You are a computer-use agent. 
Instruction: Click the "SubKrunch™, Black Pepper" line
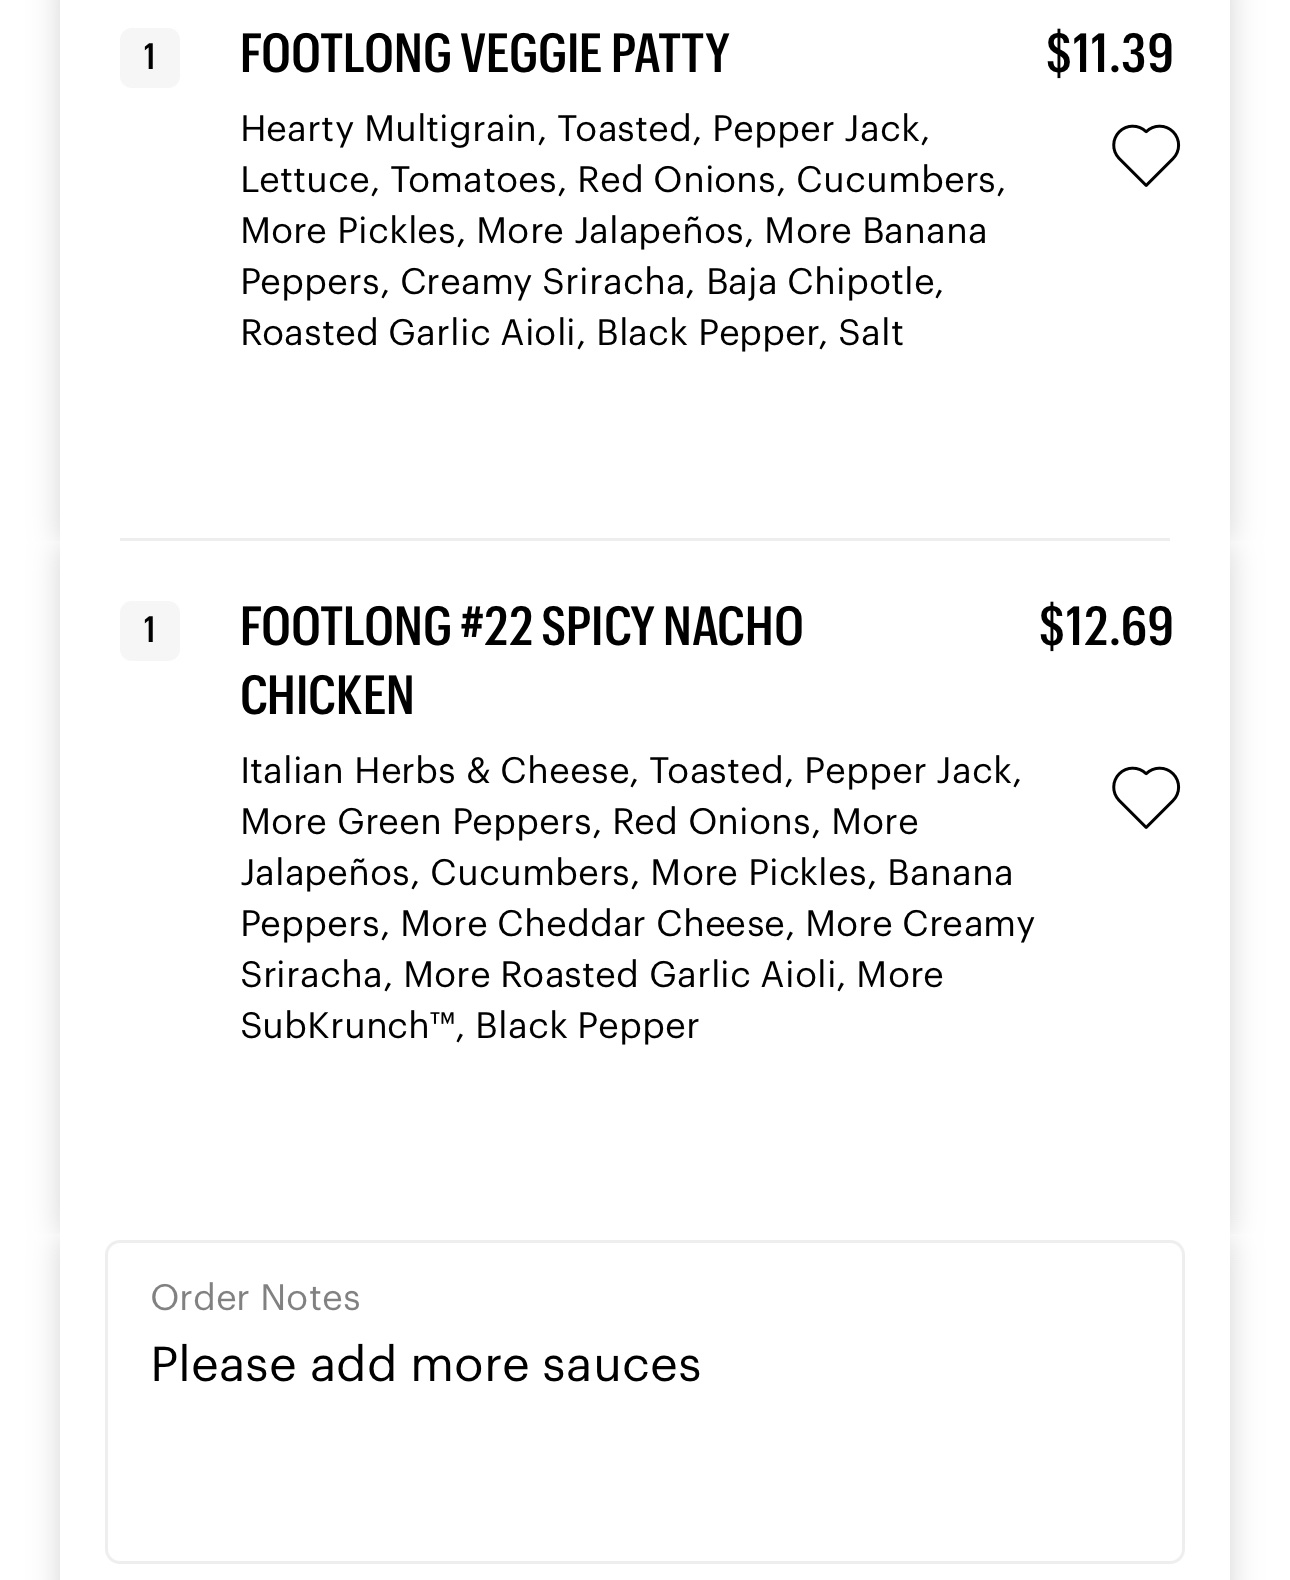[x=469, y=1026]
